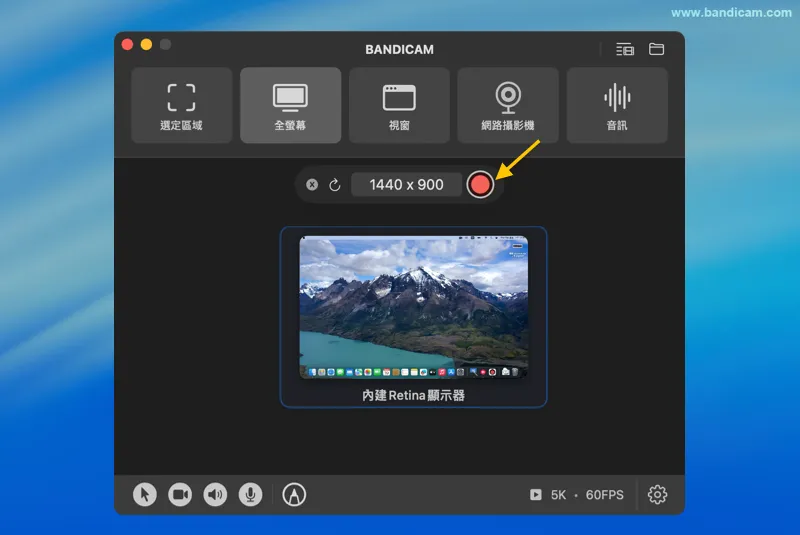
Task: Switch to 全螢幕 full screen mode
Action: (290, 105)
